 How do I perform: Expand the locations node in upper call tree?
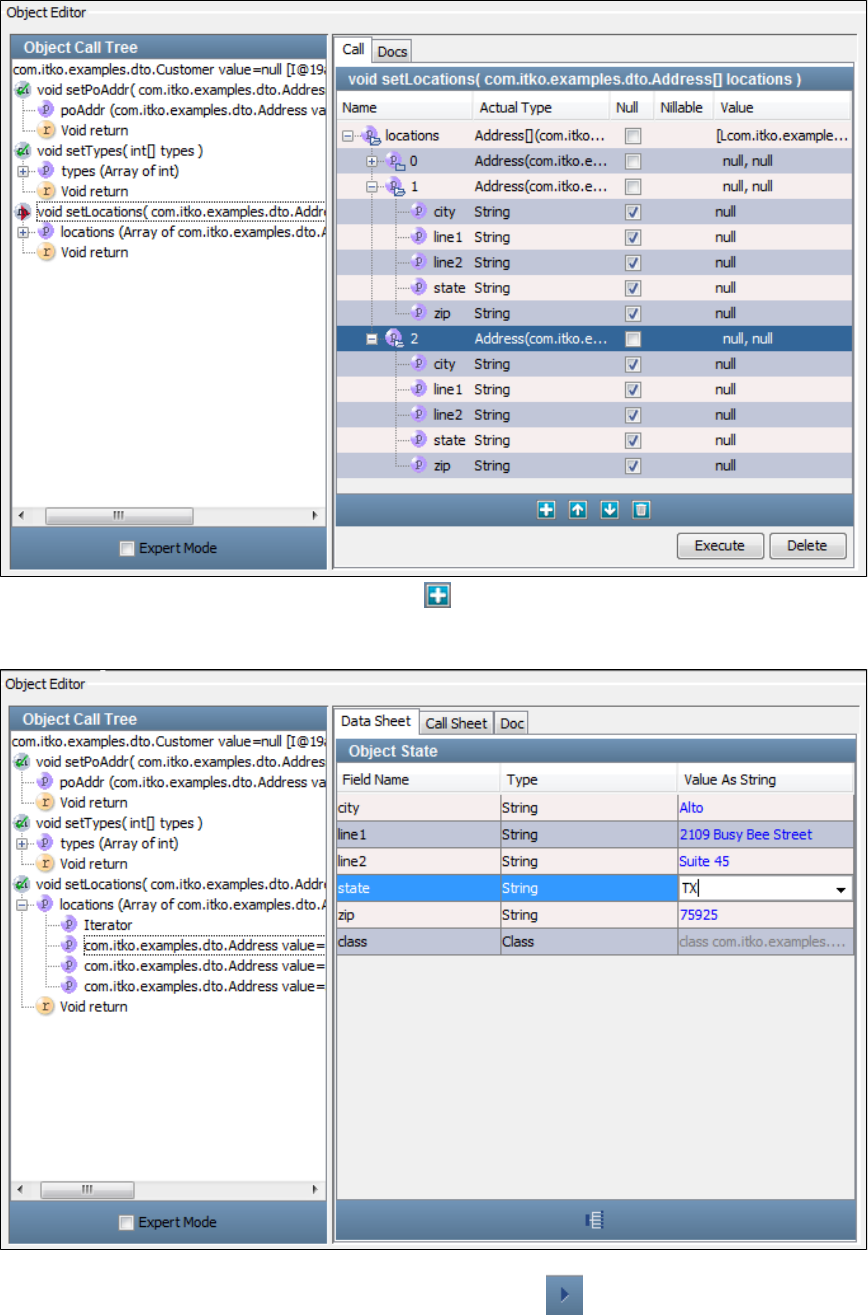(23, 232)
